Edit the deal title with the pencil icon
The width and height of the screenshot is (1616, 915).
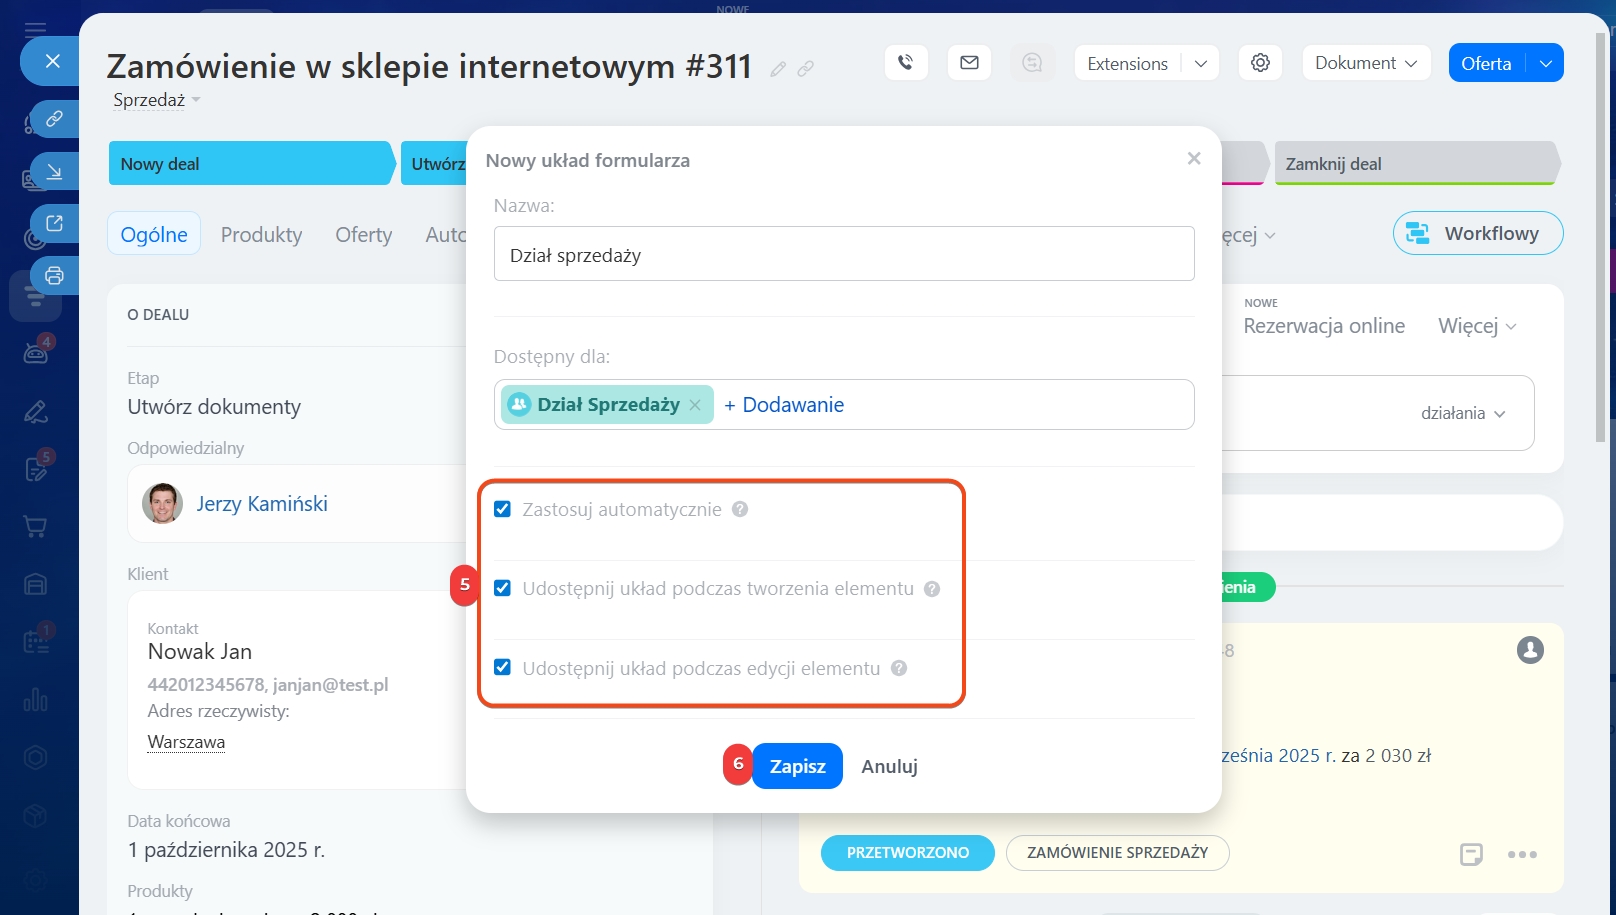tap(778, 68)
